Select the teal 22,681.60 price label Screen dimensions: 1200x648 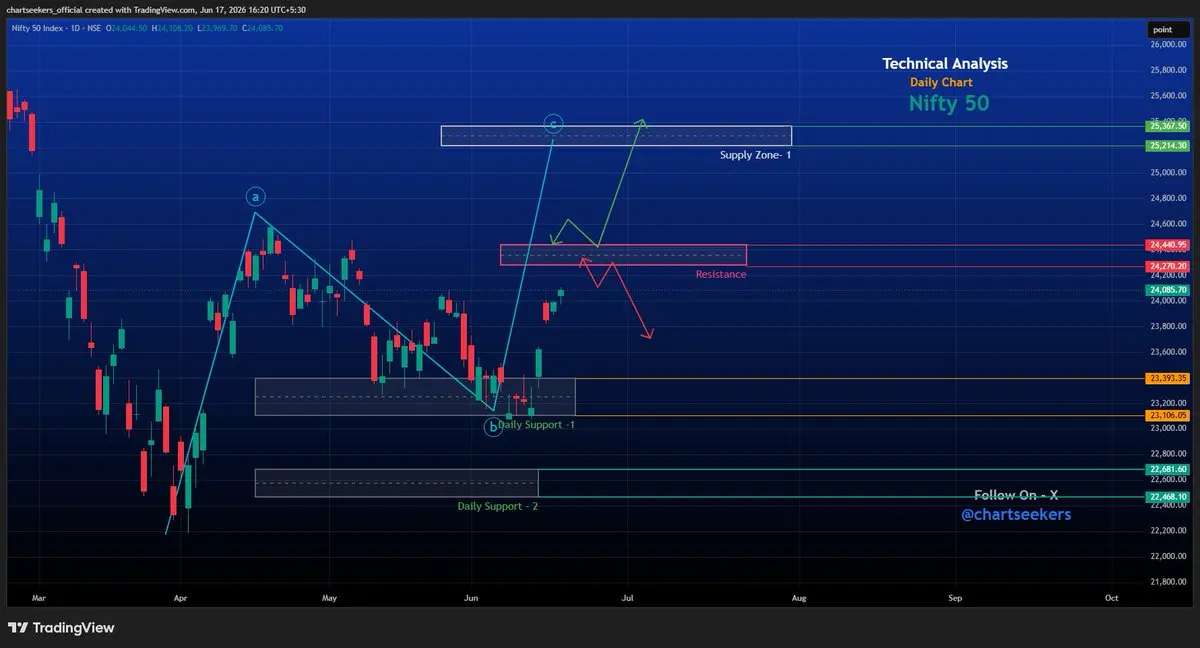1168,469
